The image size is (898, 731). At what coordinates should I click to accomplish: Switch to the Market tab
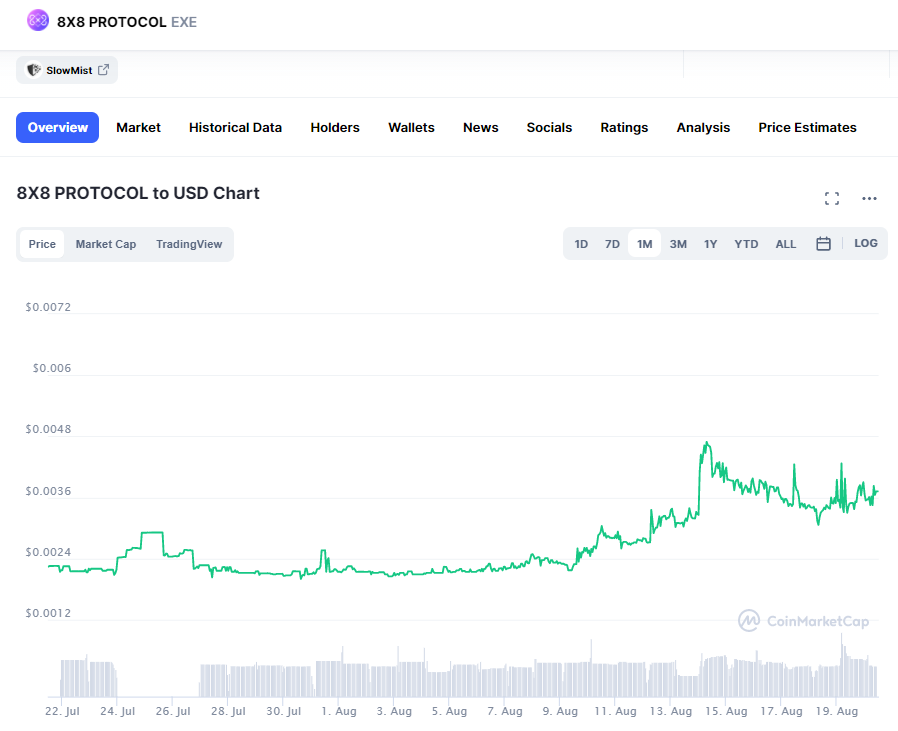(138, 127)
